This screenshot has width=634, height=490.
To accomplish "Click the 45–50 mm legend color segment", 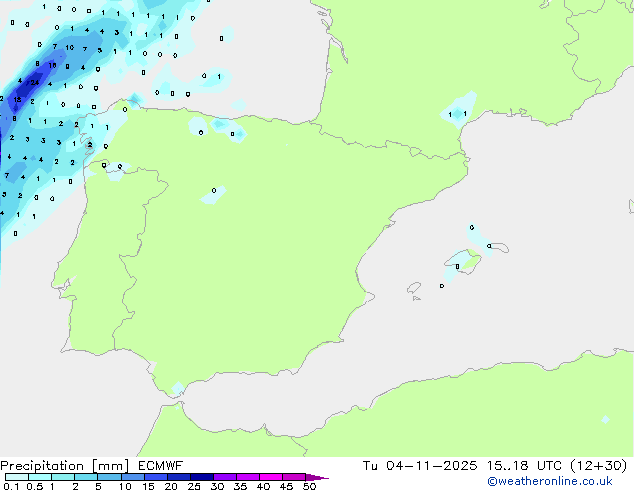I will pyautogui.click(x=294, y=477).
